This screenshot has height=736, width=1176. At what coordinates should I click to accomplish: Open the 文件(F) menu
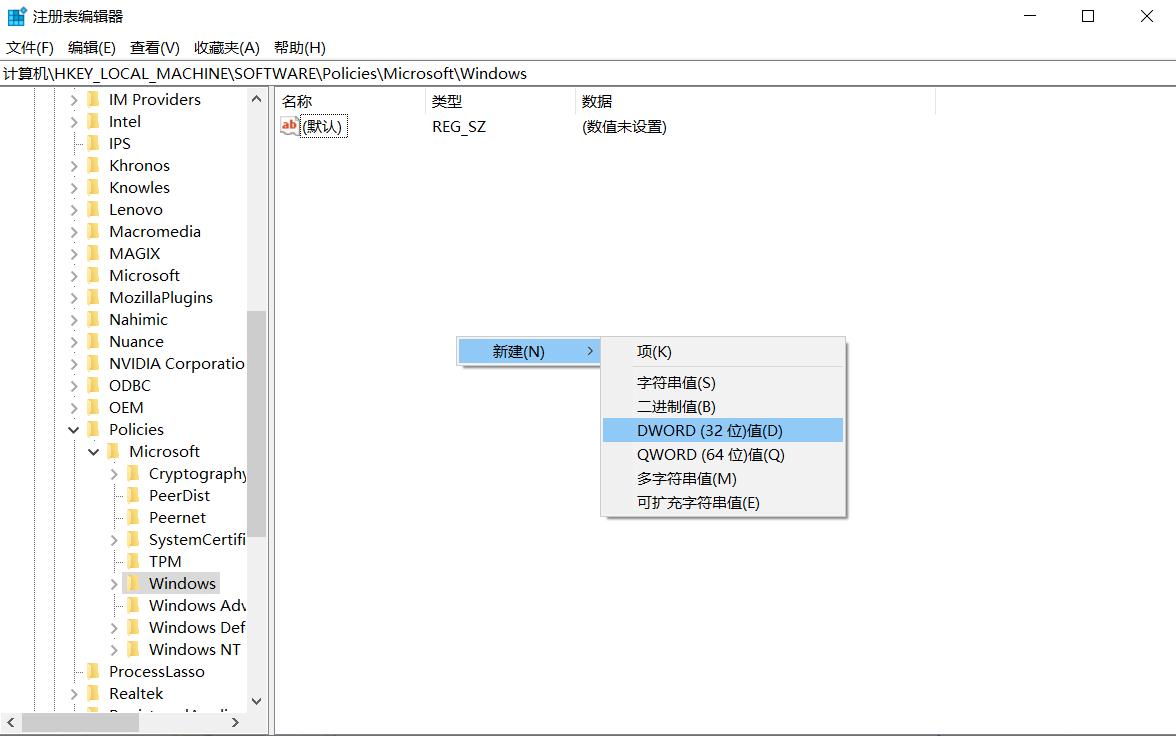point(29,47)
